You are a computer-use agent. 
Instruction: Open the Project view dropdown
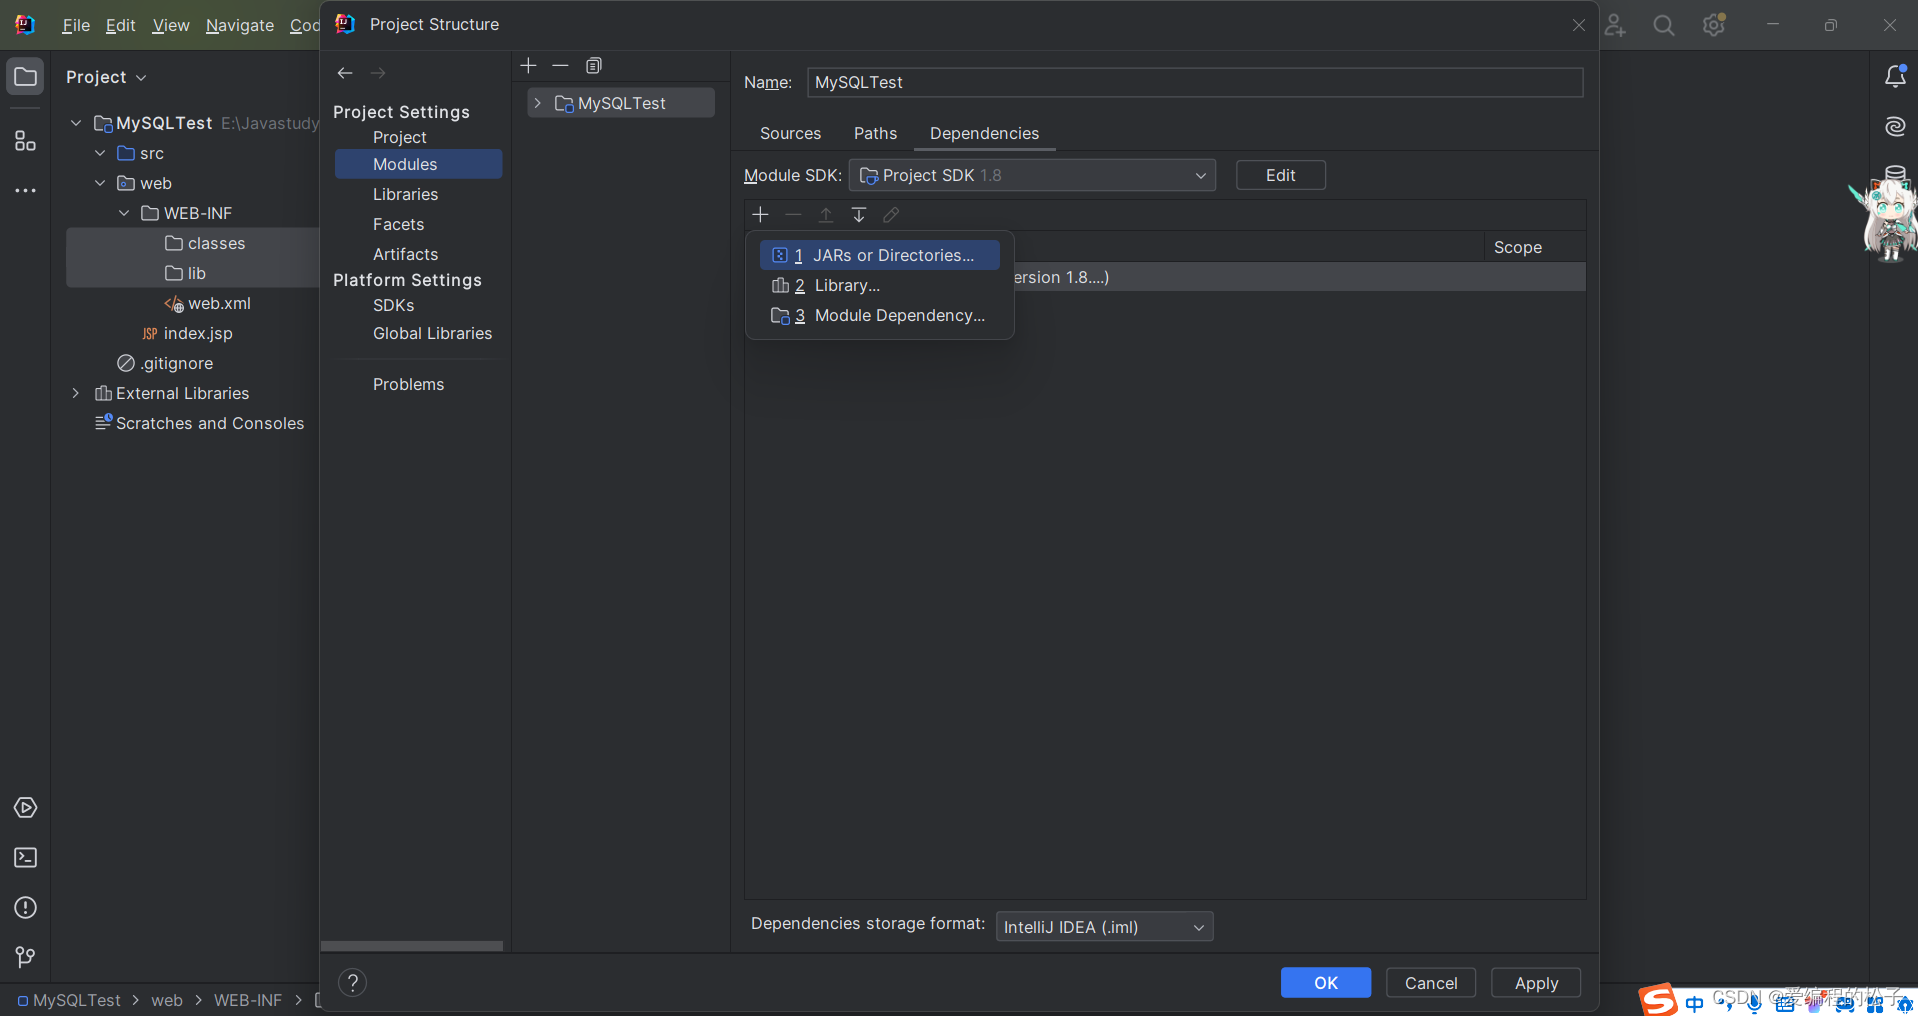pyautogui.click(x=106, y=77)
